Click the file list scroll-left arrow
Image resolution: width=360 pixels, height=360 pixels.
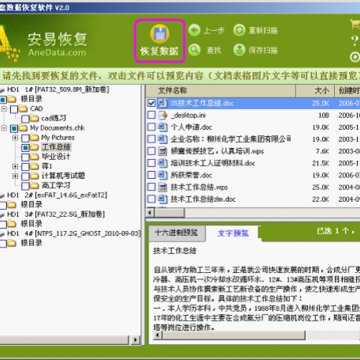(x=150, y=213)
